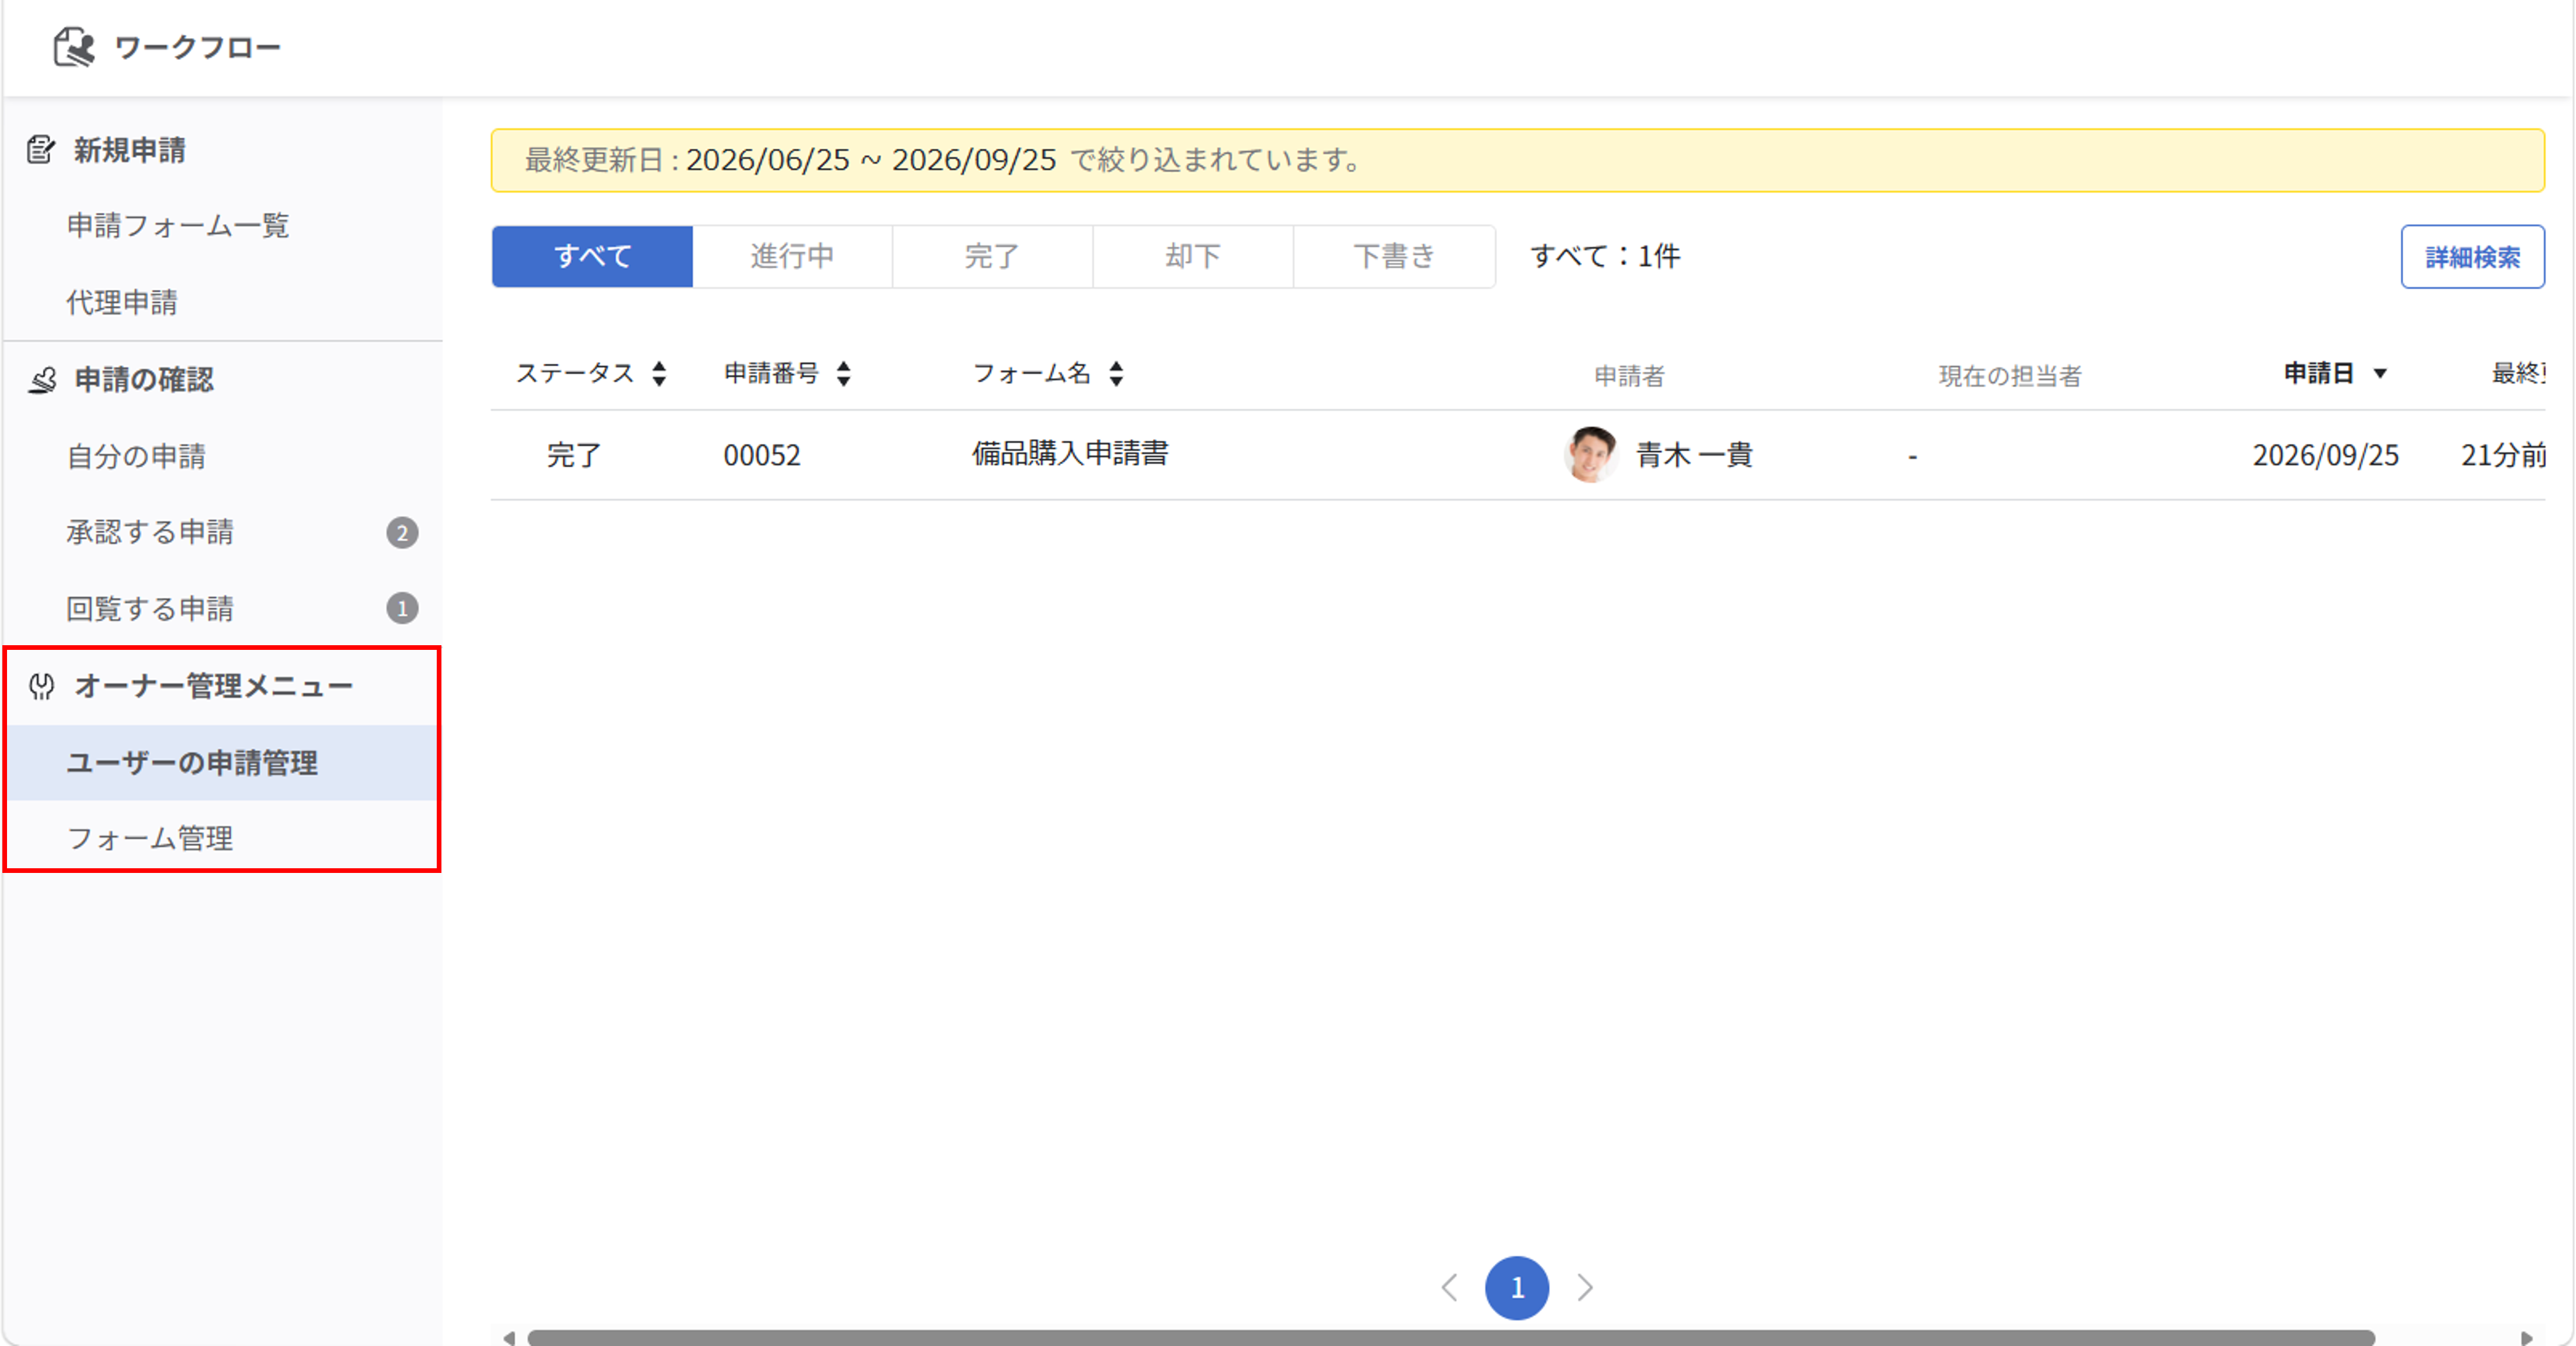This screenshot has width=2576, height=1346.
Task: Click the ワークフロー app logo icon
Action: [x=74, y=47]
